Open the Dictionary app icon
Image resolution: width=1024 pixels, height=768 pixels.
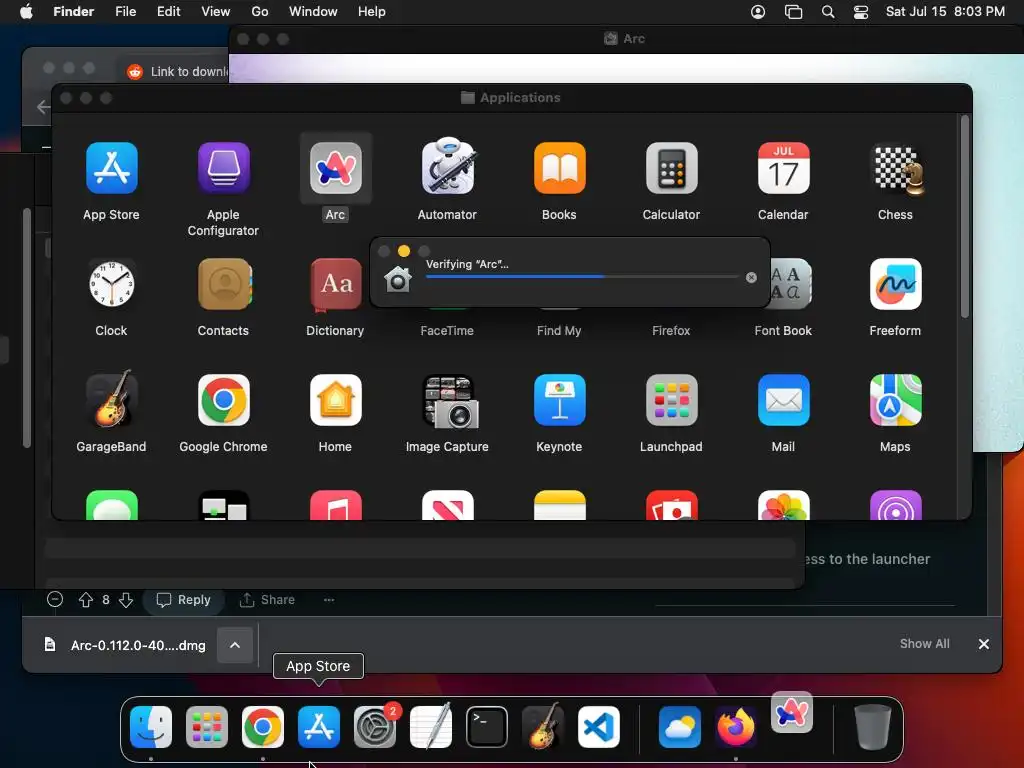pyautogui.click(x=336, y=284)
